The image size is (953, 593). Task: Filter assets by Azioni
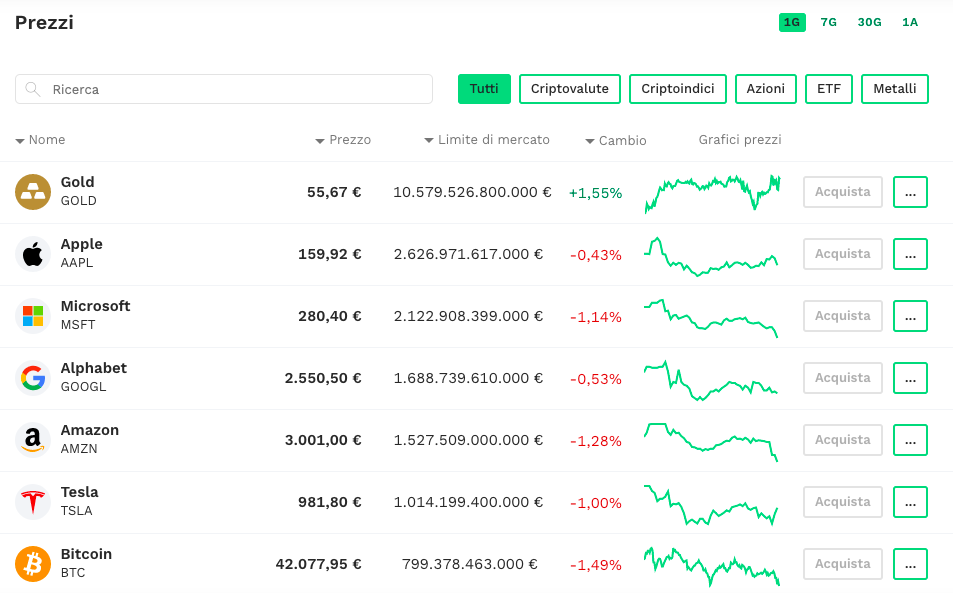[x=766, y=89]
